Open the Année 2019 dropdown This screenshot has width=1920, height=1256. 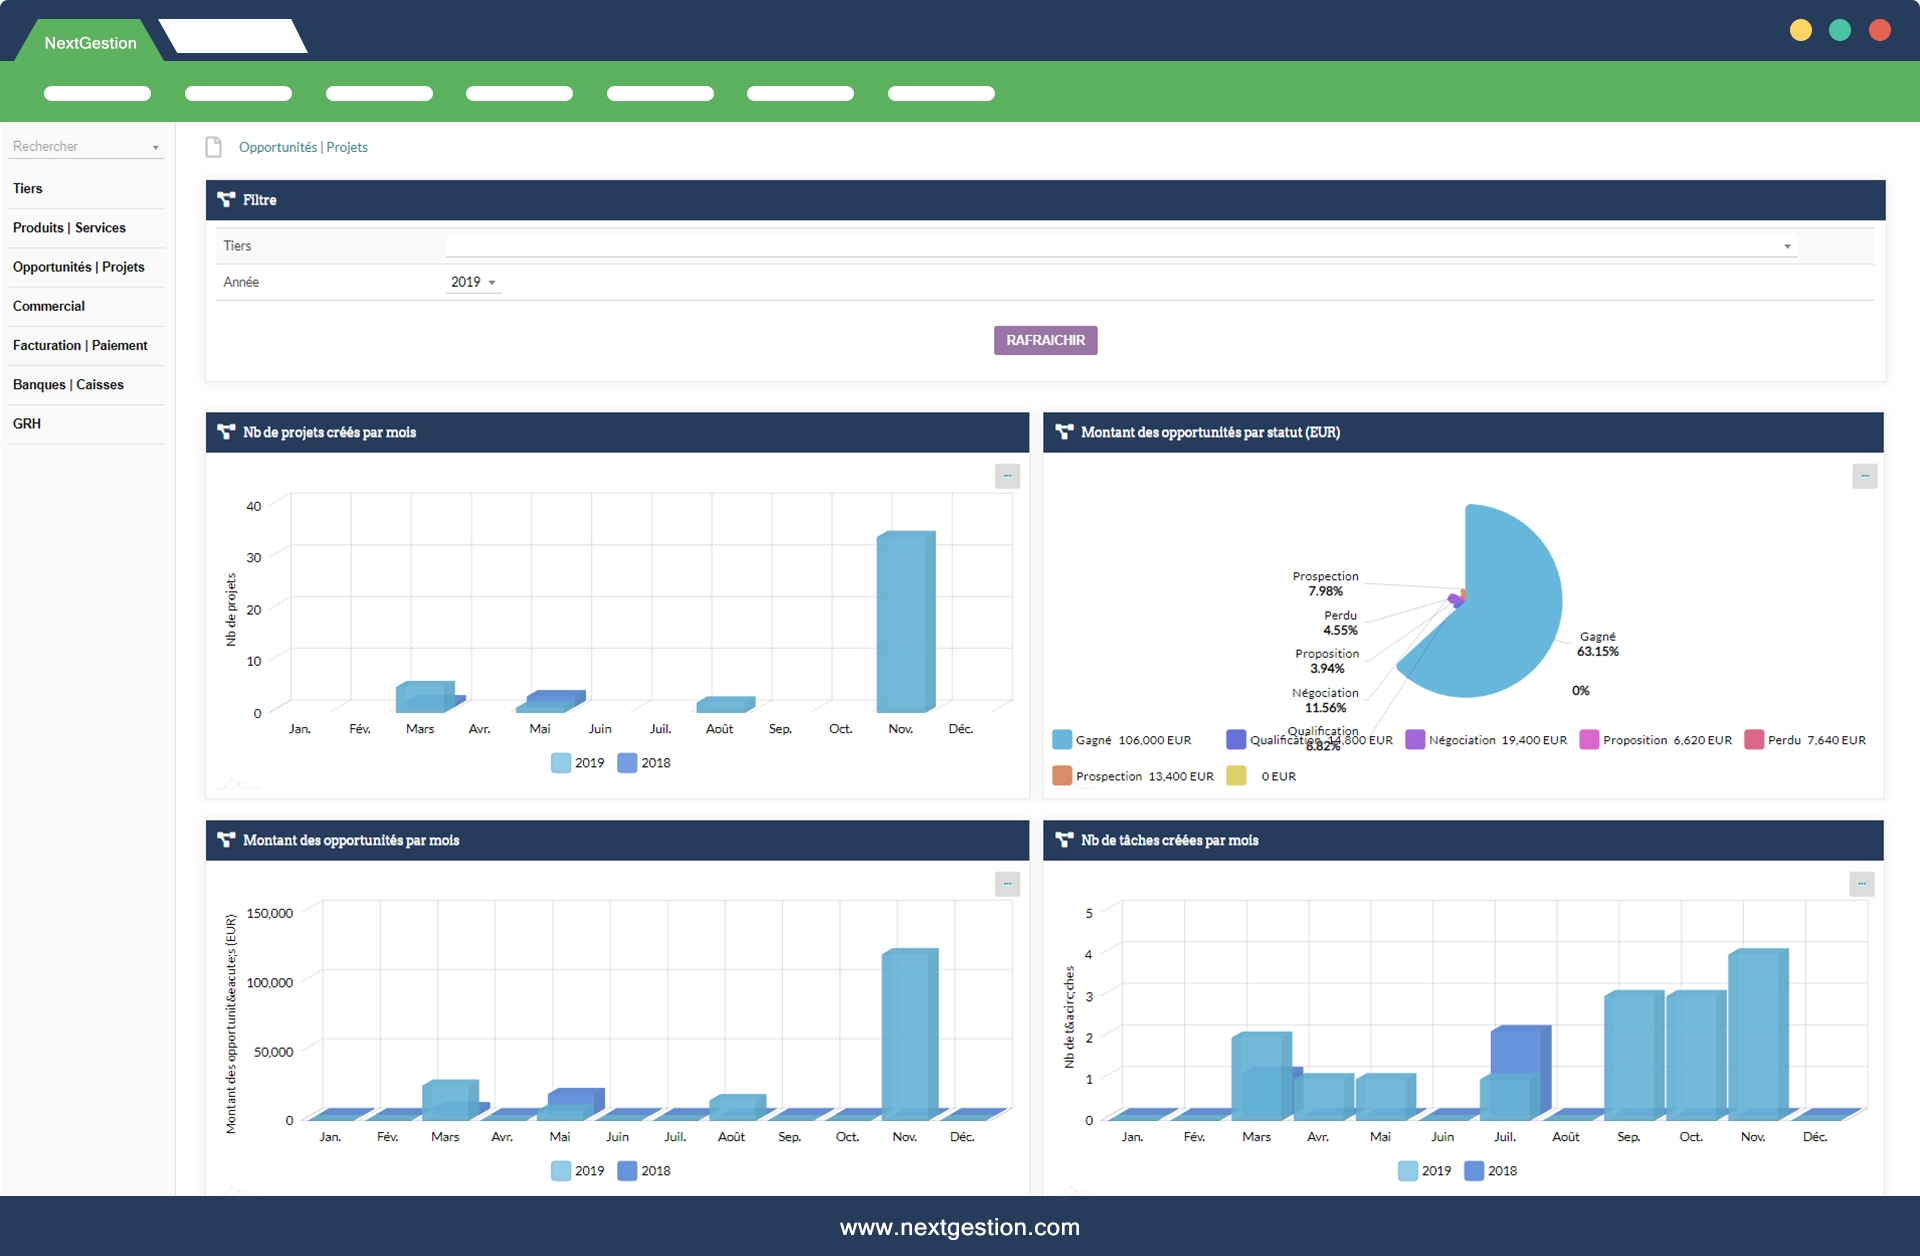(473, 282)
